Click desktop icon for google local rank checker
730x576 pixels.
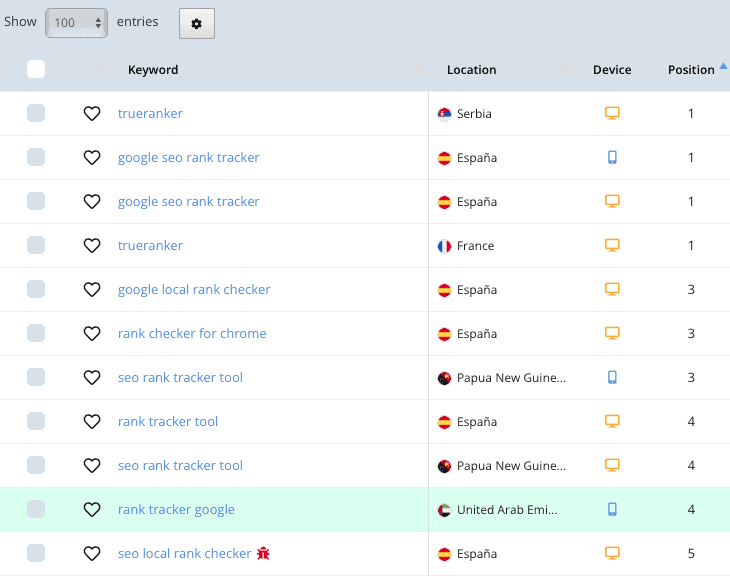[612, 289]
